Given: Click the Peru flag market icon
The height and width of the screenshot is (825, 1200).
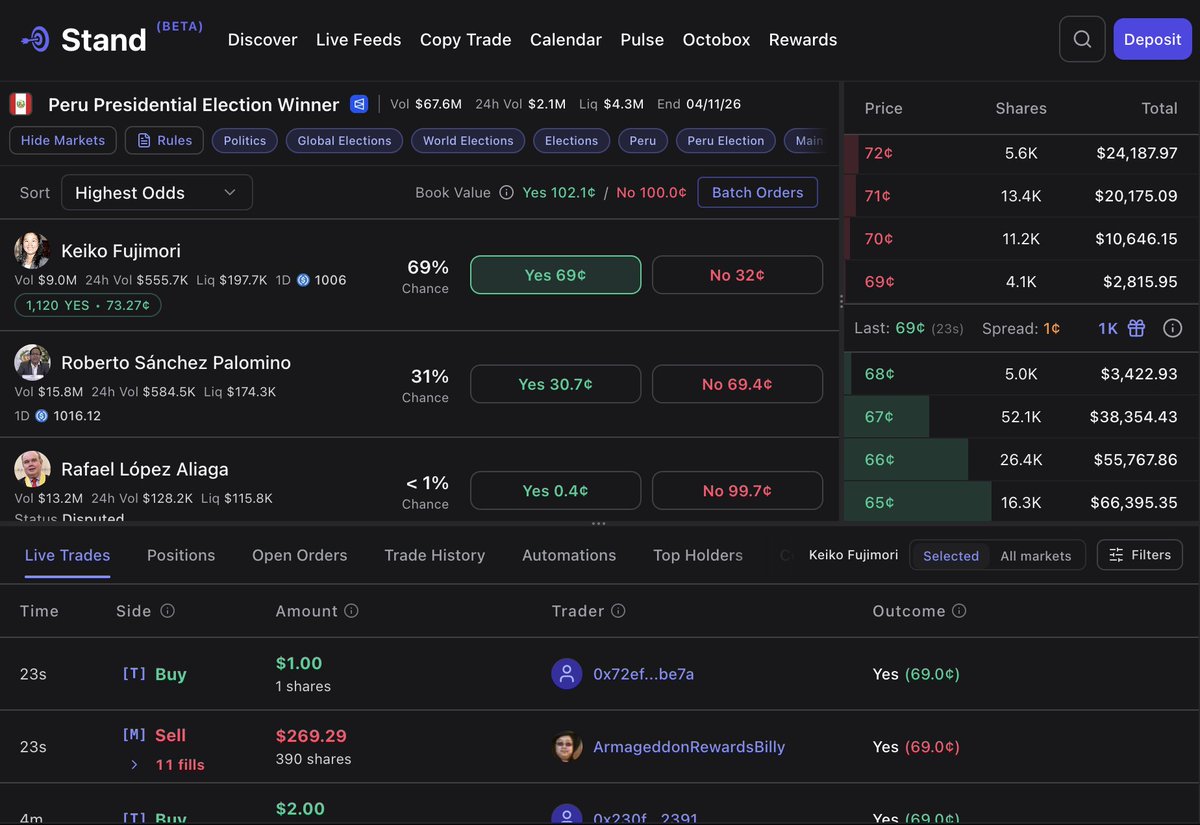Looking at the screenshot, I should tap(21, 104).
